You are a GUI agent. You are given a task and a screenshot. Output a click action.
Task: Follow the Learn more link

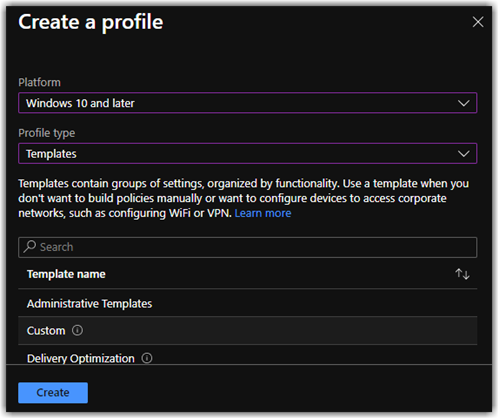[x=263, y=213]
